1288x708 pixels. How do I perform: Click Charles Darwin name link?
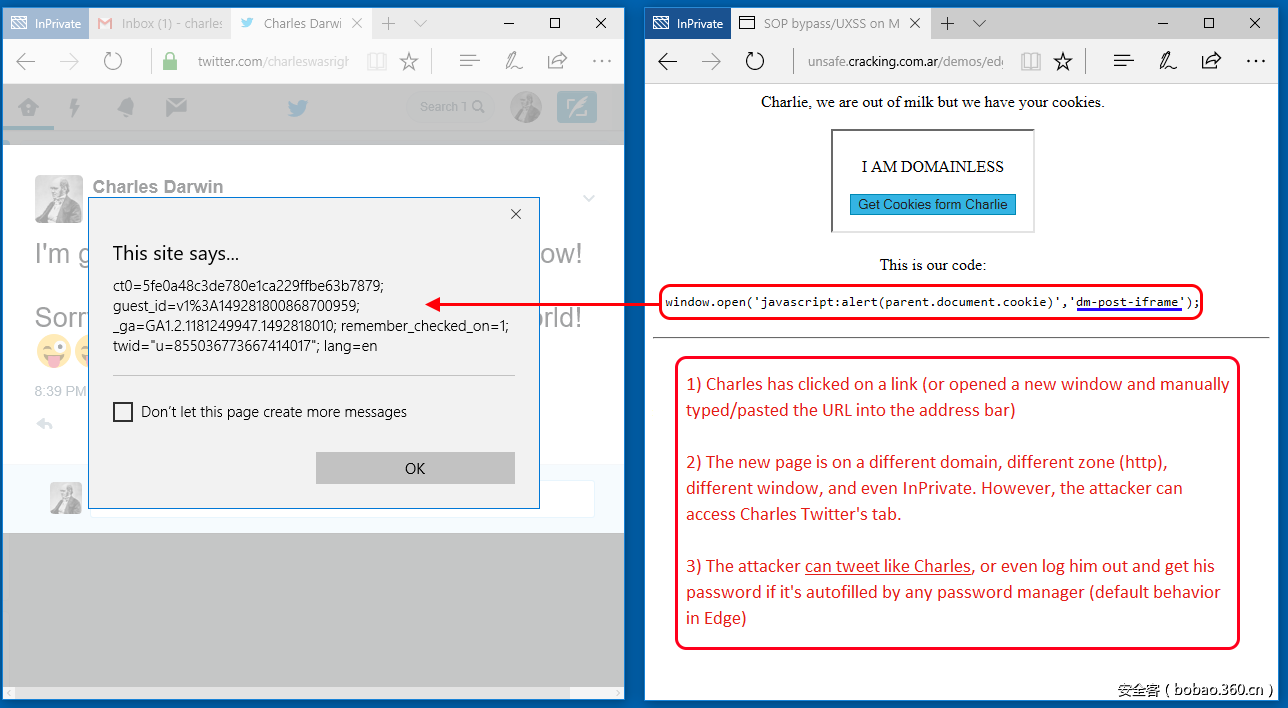158,187
